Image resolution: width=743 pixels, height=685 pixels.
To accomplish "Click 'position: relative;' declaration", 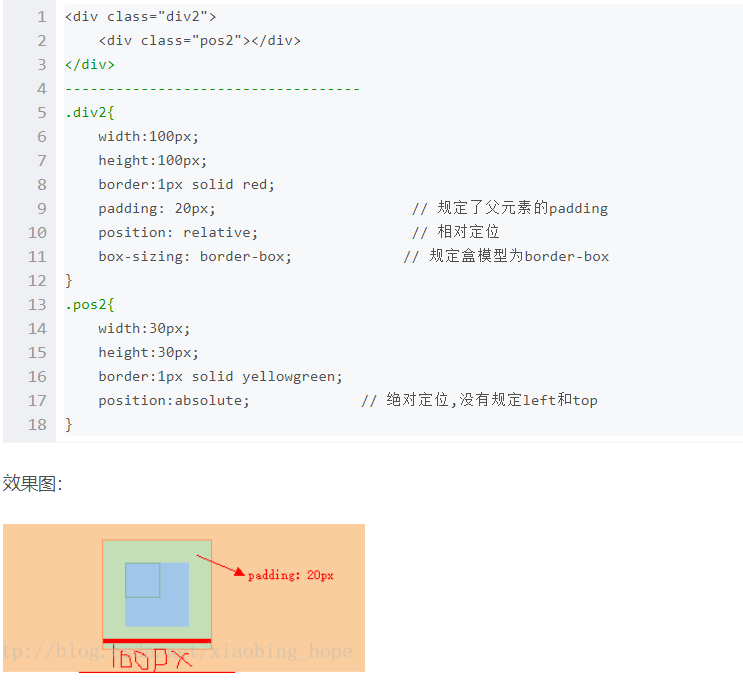I will [x=178, y=233].
